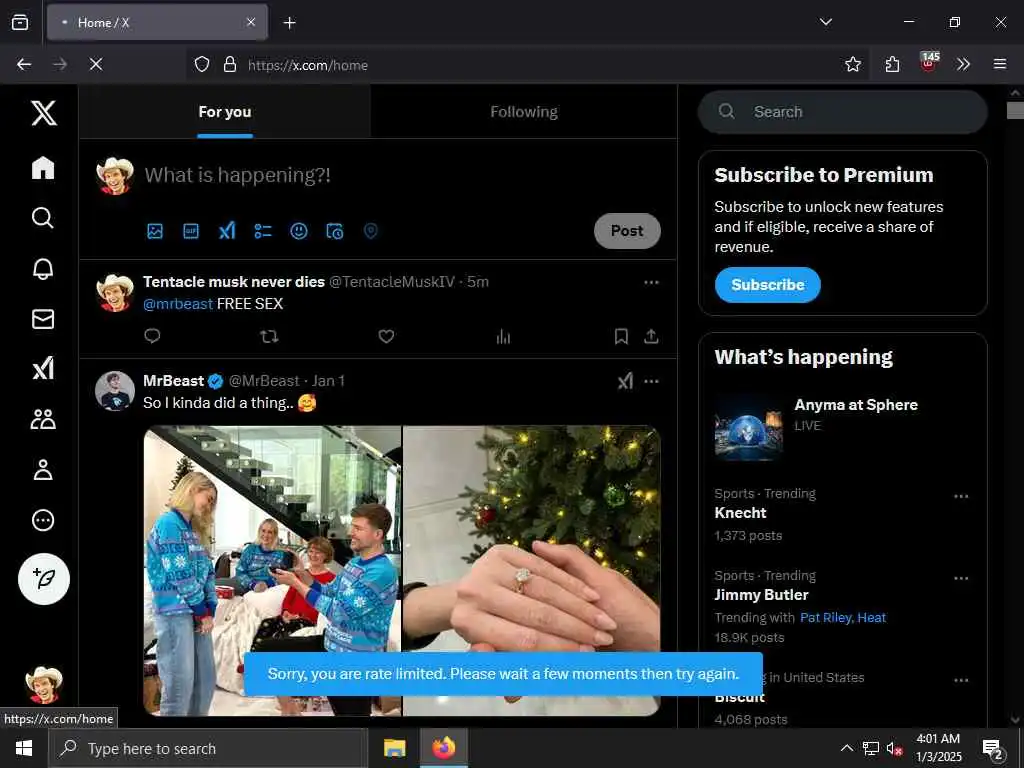Viewport: 1024px width, 768px height.
Task: Open more options for Jimmy Butler trend
Action: pyautogui.click(x=961, y=579)
